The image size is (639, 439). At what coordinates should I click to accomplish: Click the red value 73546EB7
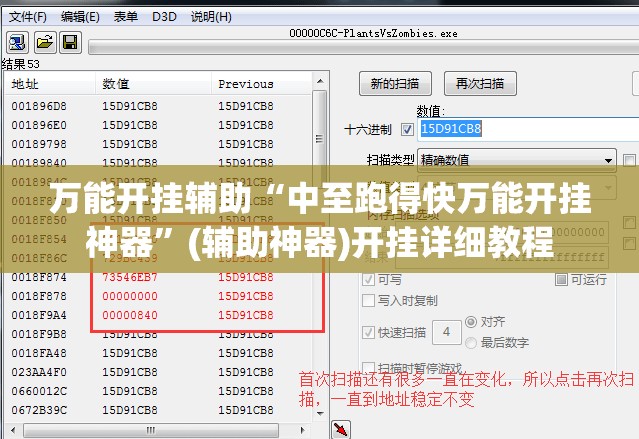click(x=130, y=277)
